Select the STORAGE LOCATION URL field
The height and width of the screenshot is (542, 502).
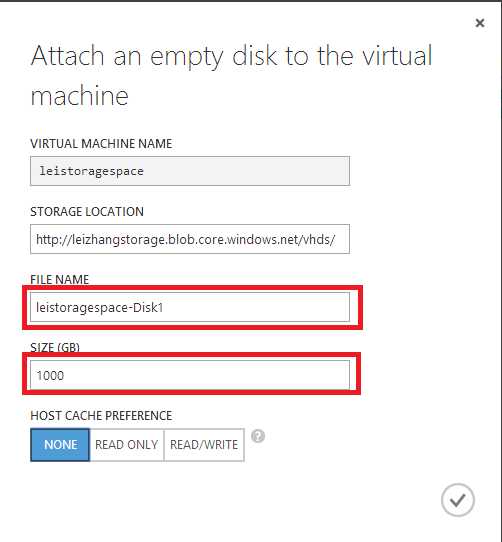tap(190, 239)
